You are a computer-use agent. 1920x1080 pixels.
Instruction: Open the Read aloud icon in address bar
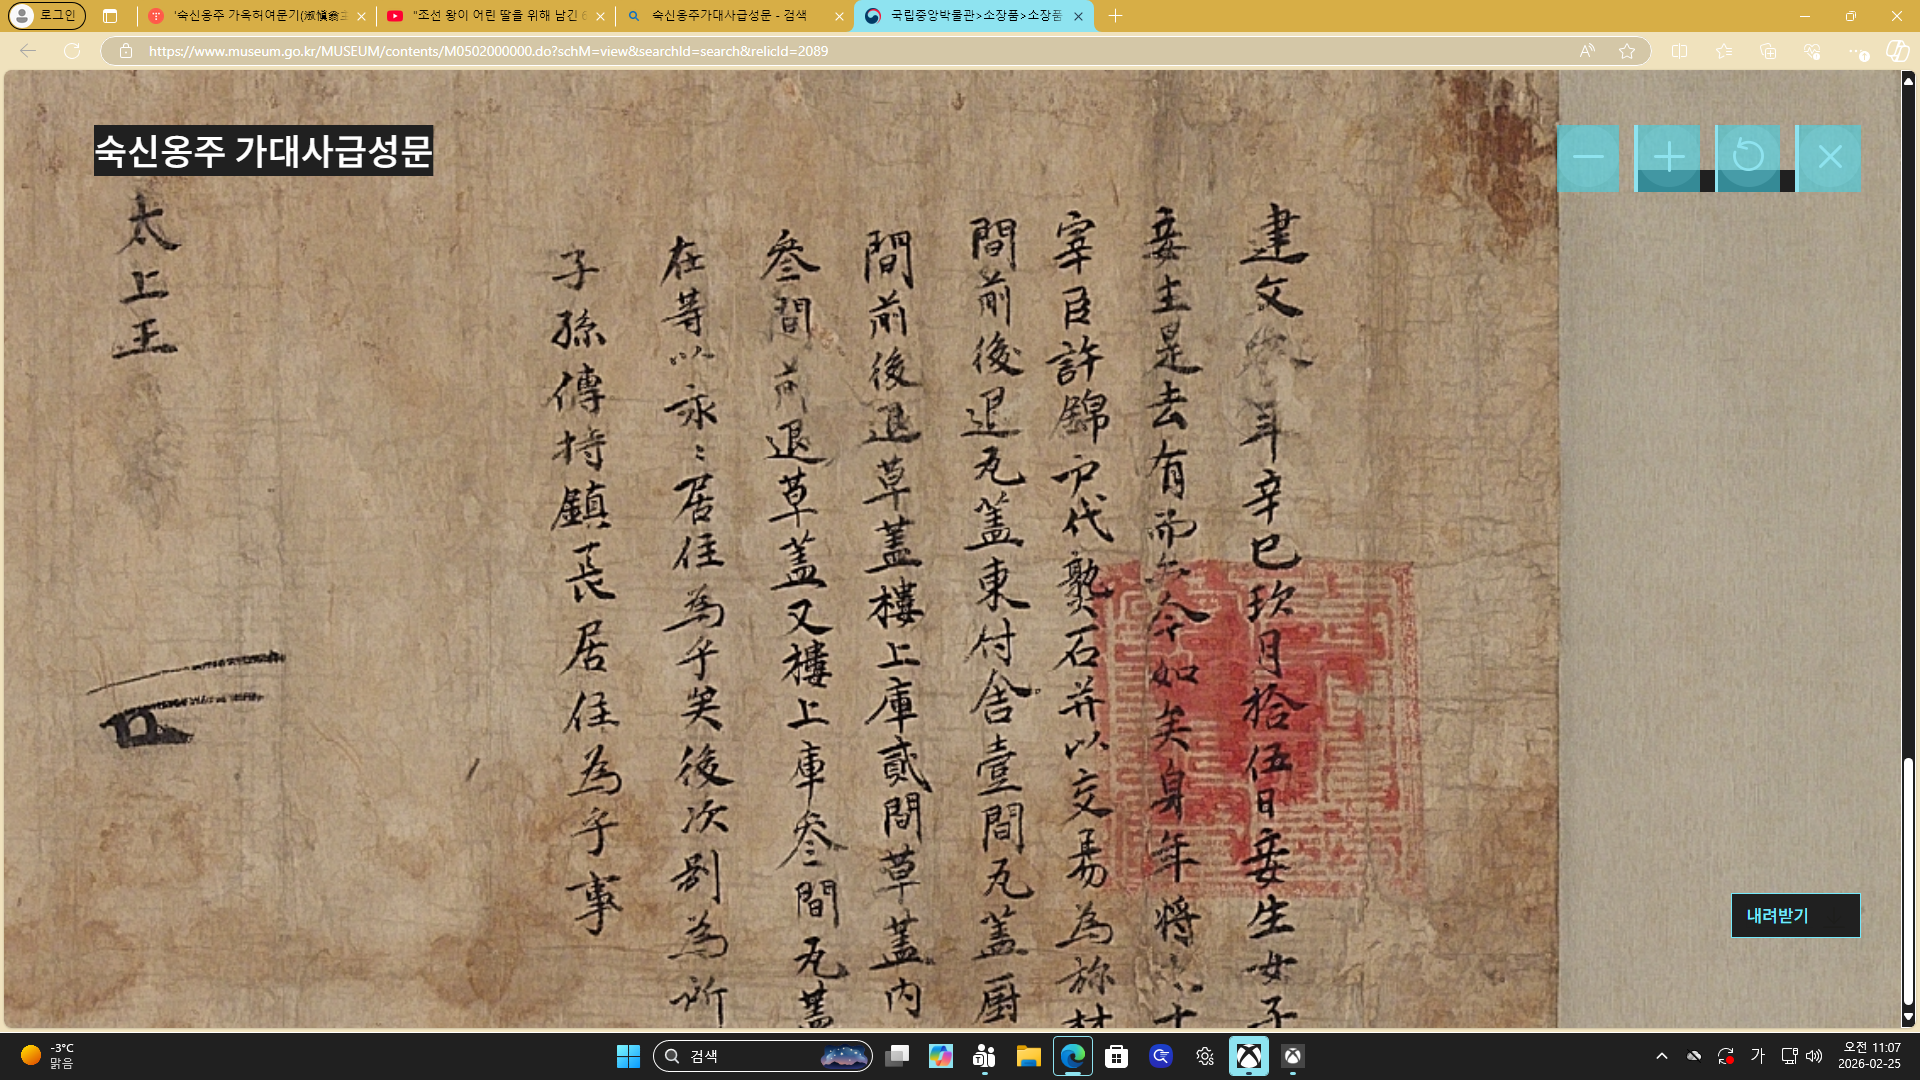pyautogui.click(x=1587, y=51)
